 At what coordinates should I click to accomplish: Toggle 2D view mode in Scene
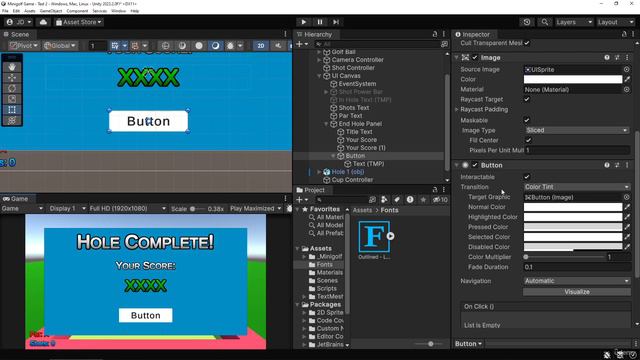coord(261,46)
